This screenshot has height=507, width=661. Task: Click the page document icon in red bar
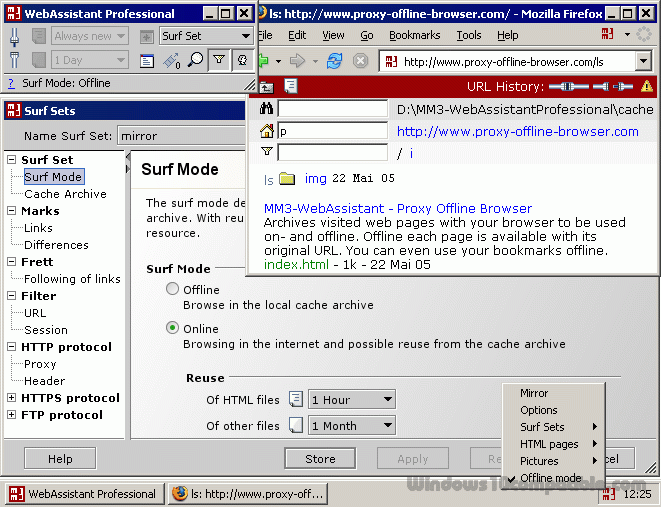pos(291,86)
